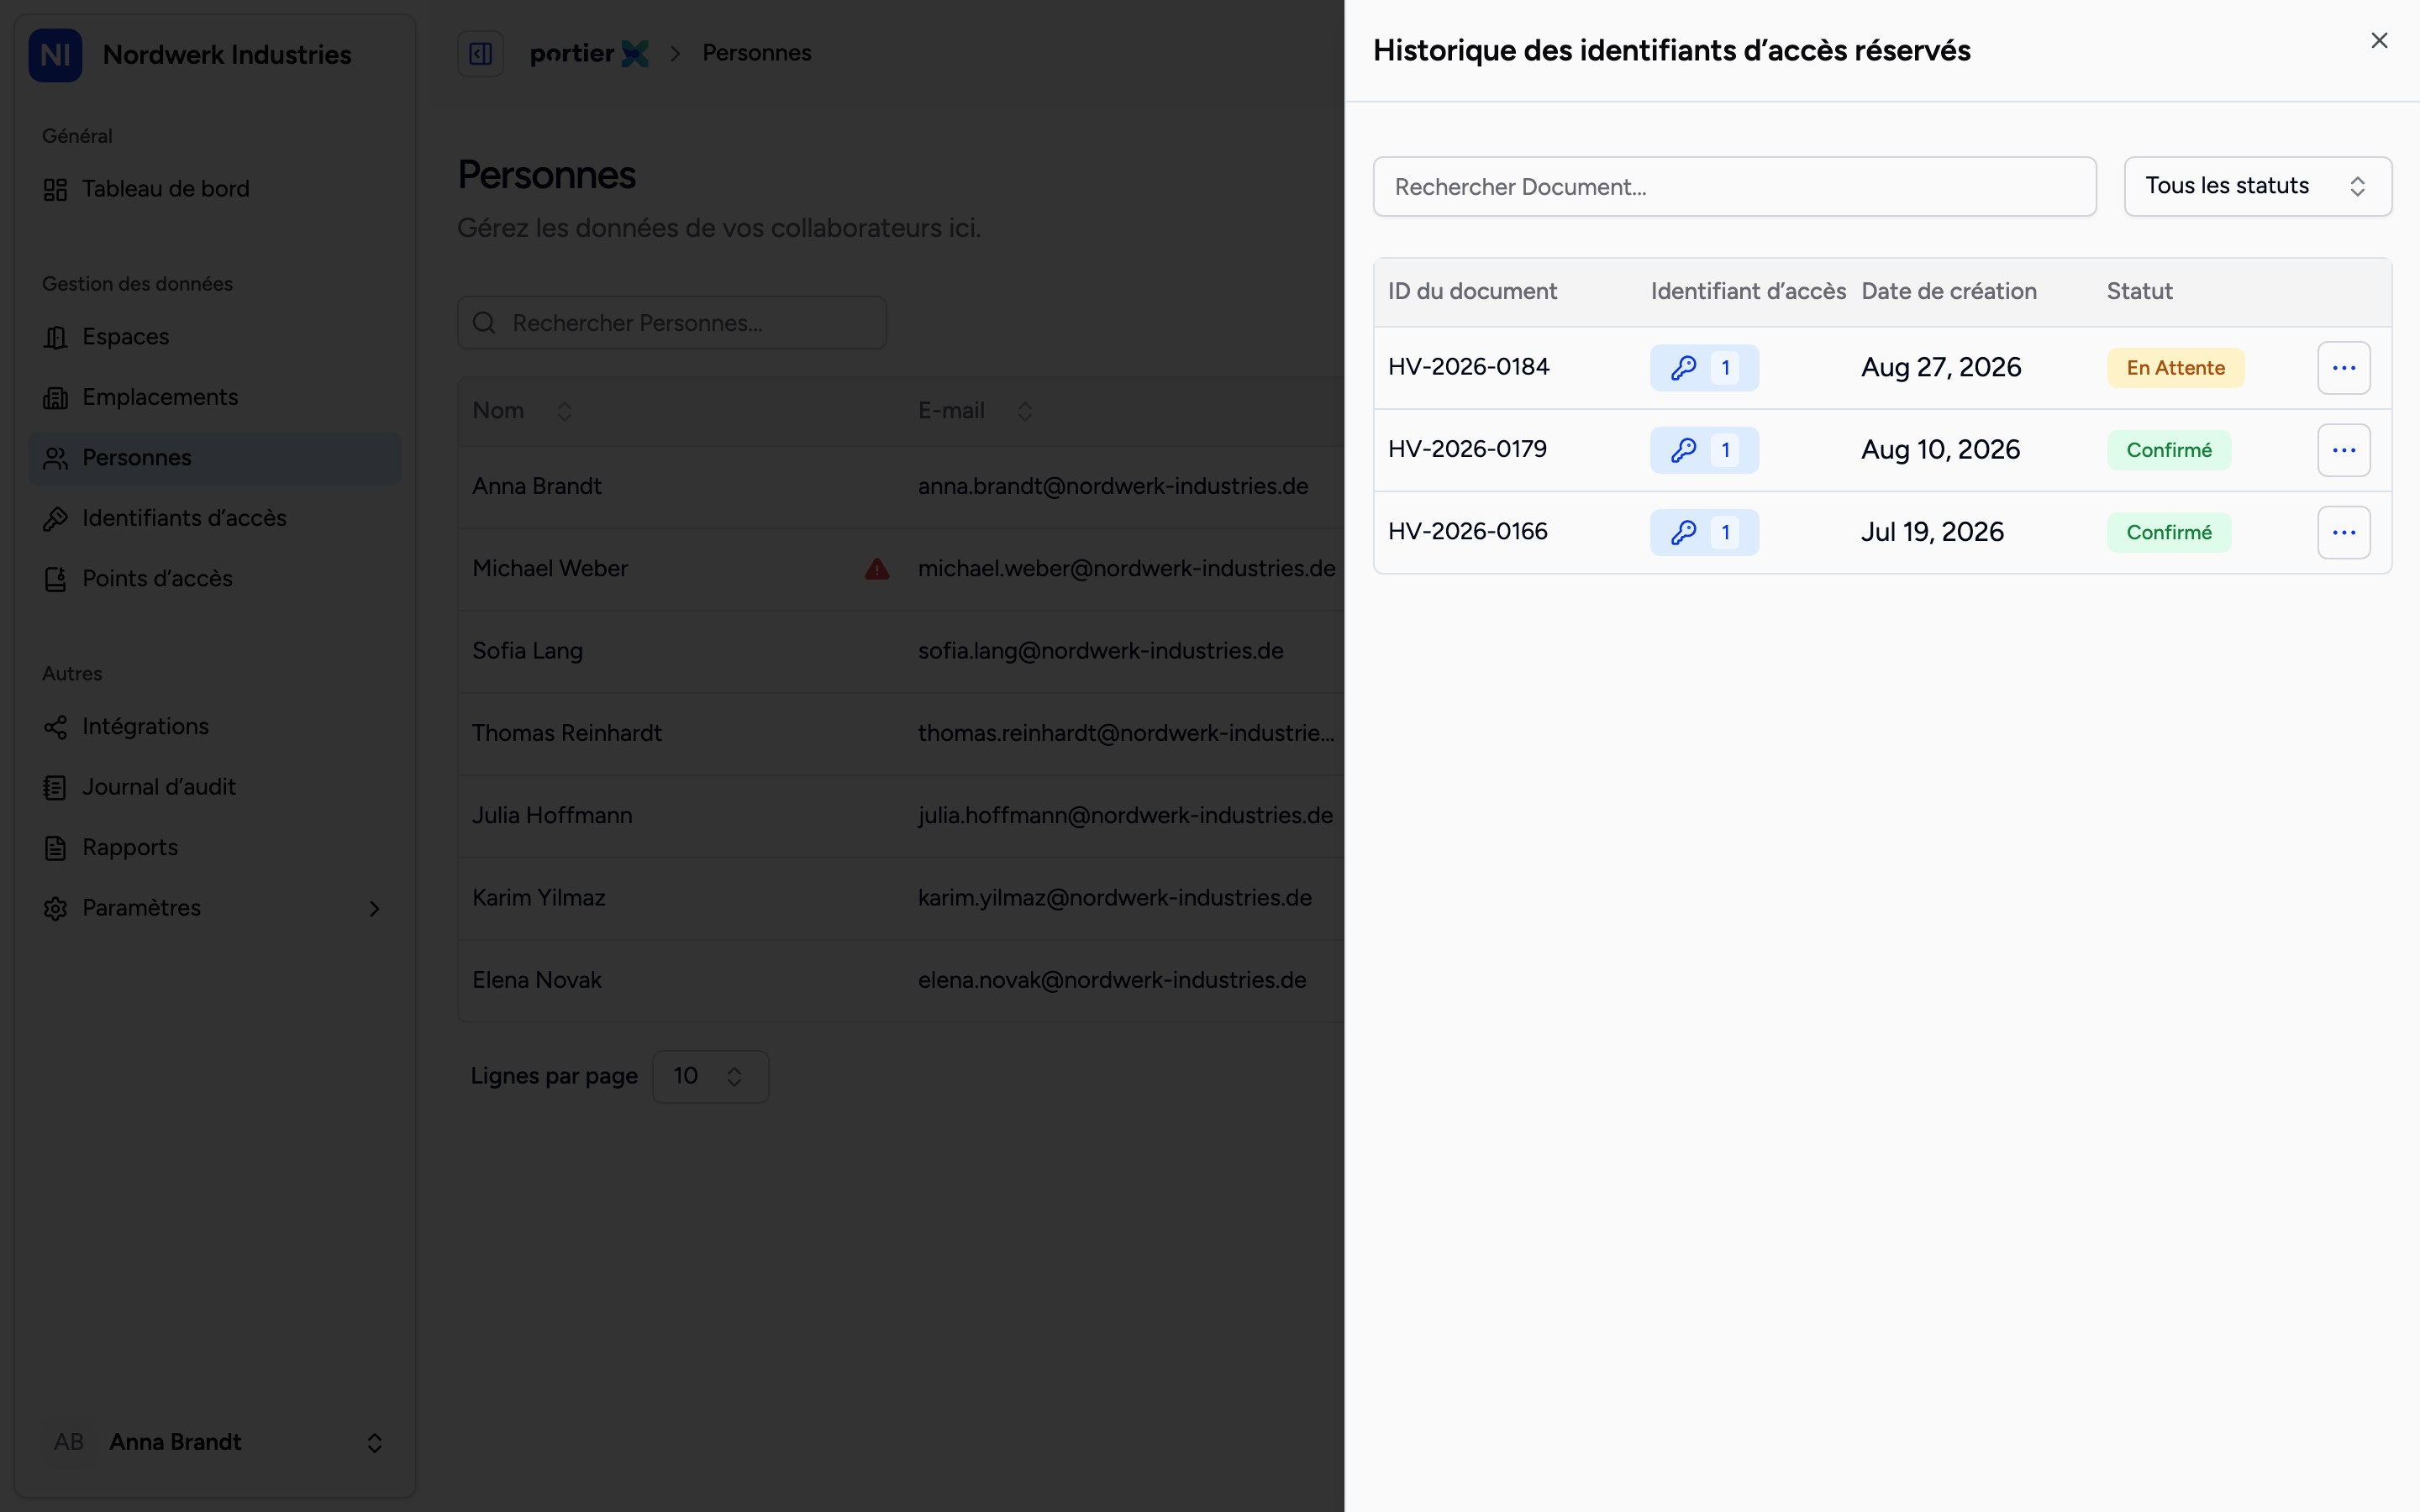Click the Personnes people icon
Viewport: 2420px width, 1512px height.
[55, 458]
